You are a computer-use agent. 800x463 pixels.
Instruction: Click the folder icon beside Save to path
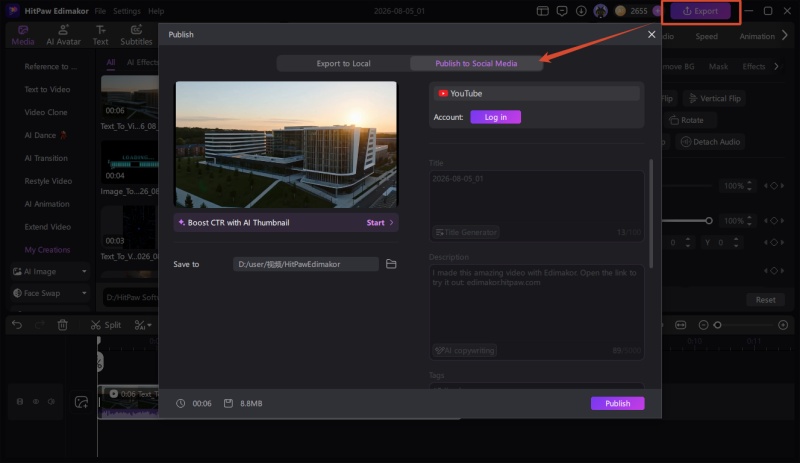[391, 264]
